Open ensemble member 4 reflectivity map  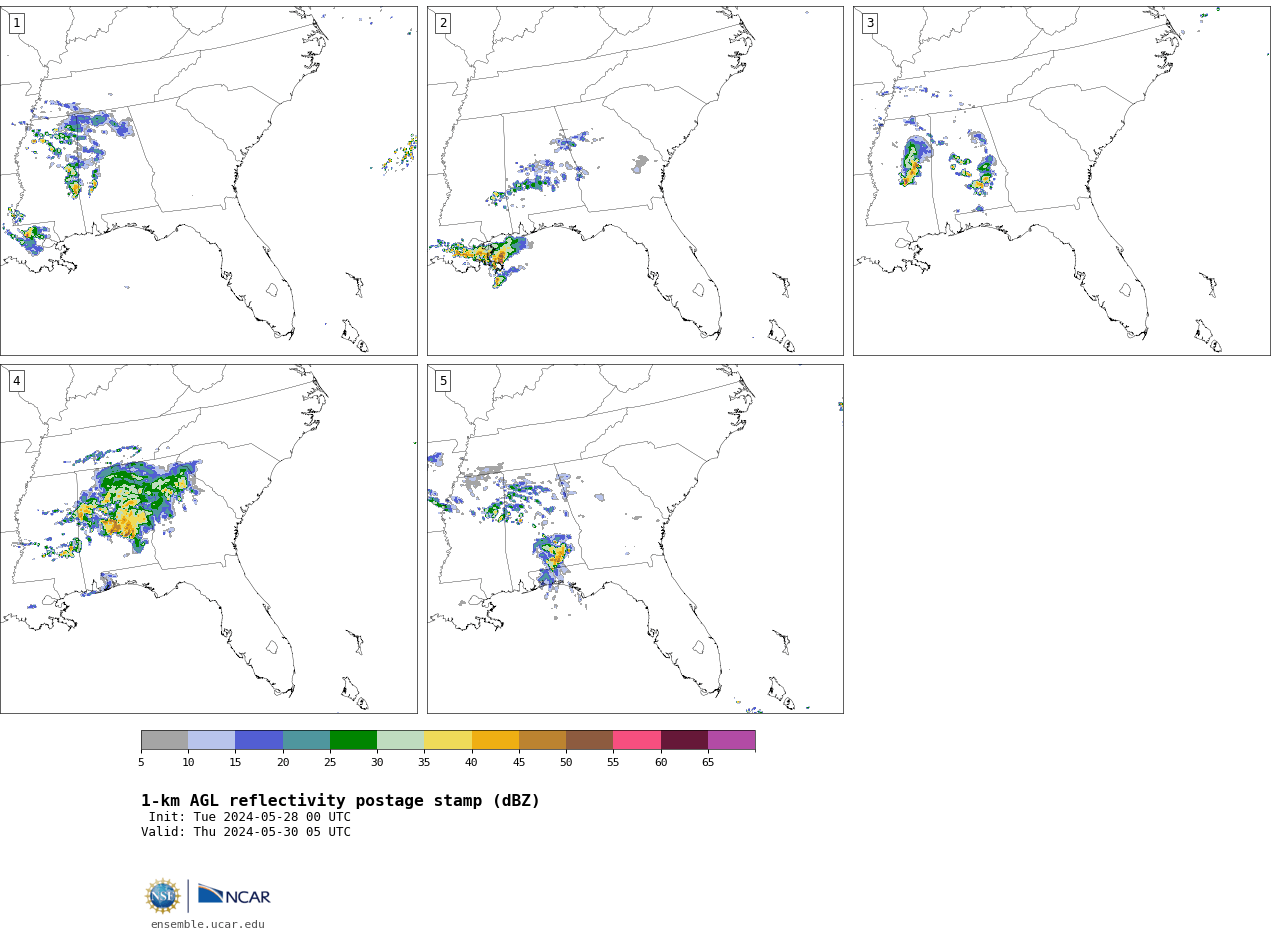(208, 539)
